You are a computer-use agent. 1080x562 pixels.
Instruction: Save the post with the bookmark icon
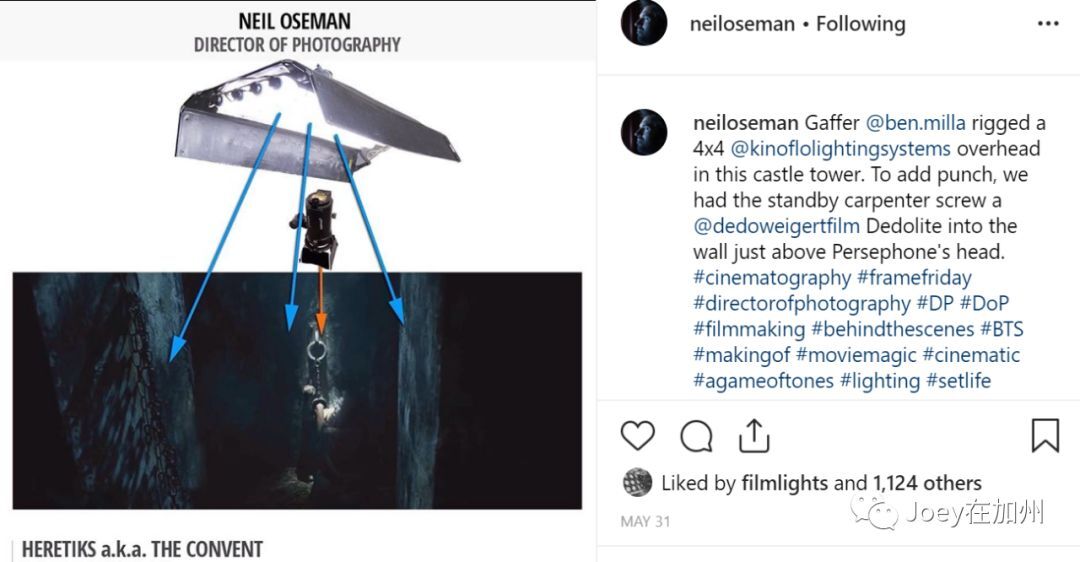pyautogui.click(x=1045, y=436)
